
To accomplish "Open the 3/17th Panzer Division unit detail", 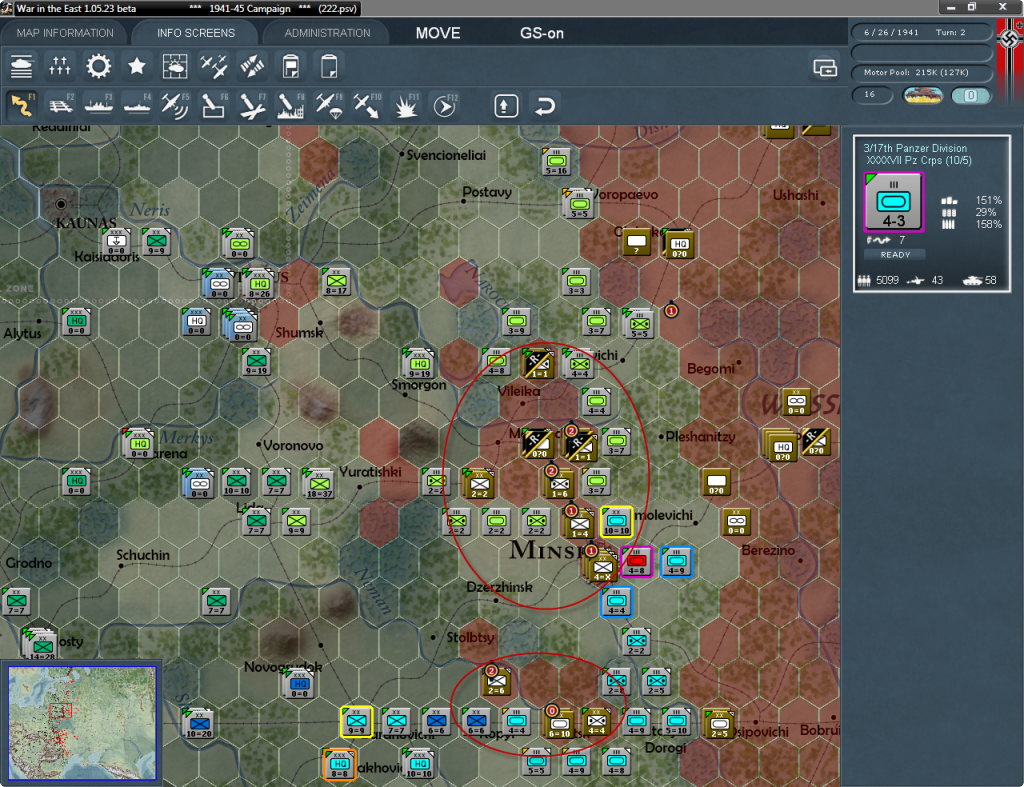I will click(x=914, y=148).
